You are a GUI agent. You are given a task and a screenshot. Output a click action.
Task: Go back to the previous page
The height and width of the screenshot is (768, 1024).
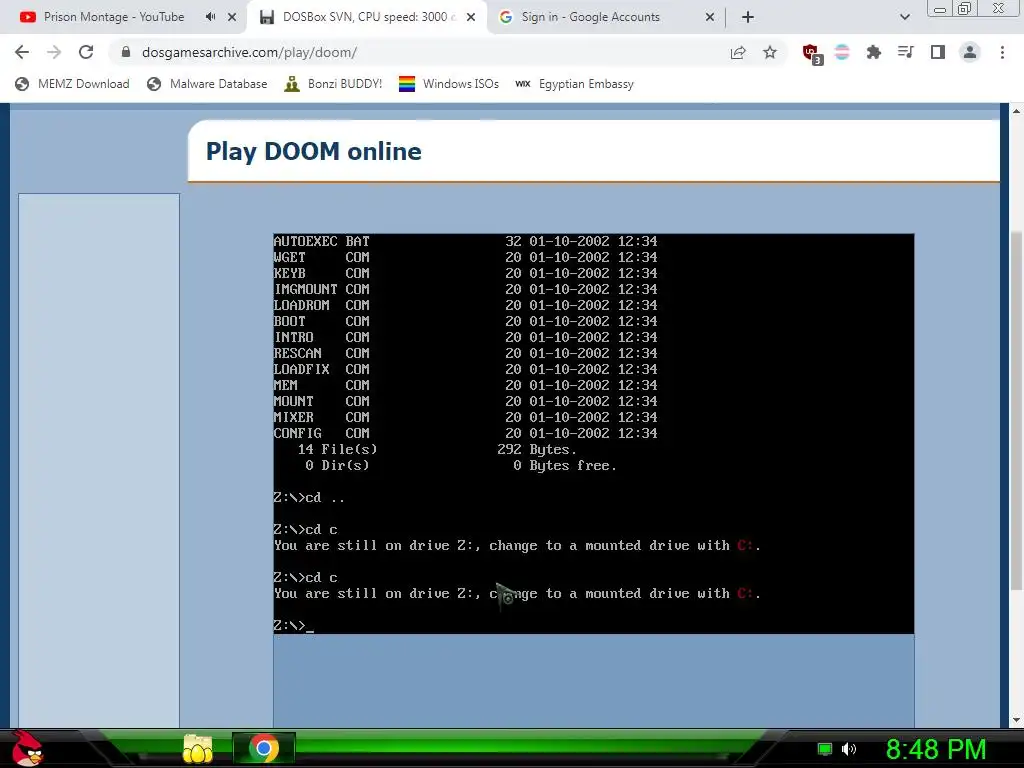22,52
